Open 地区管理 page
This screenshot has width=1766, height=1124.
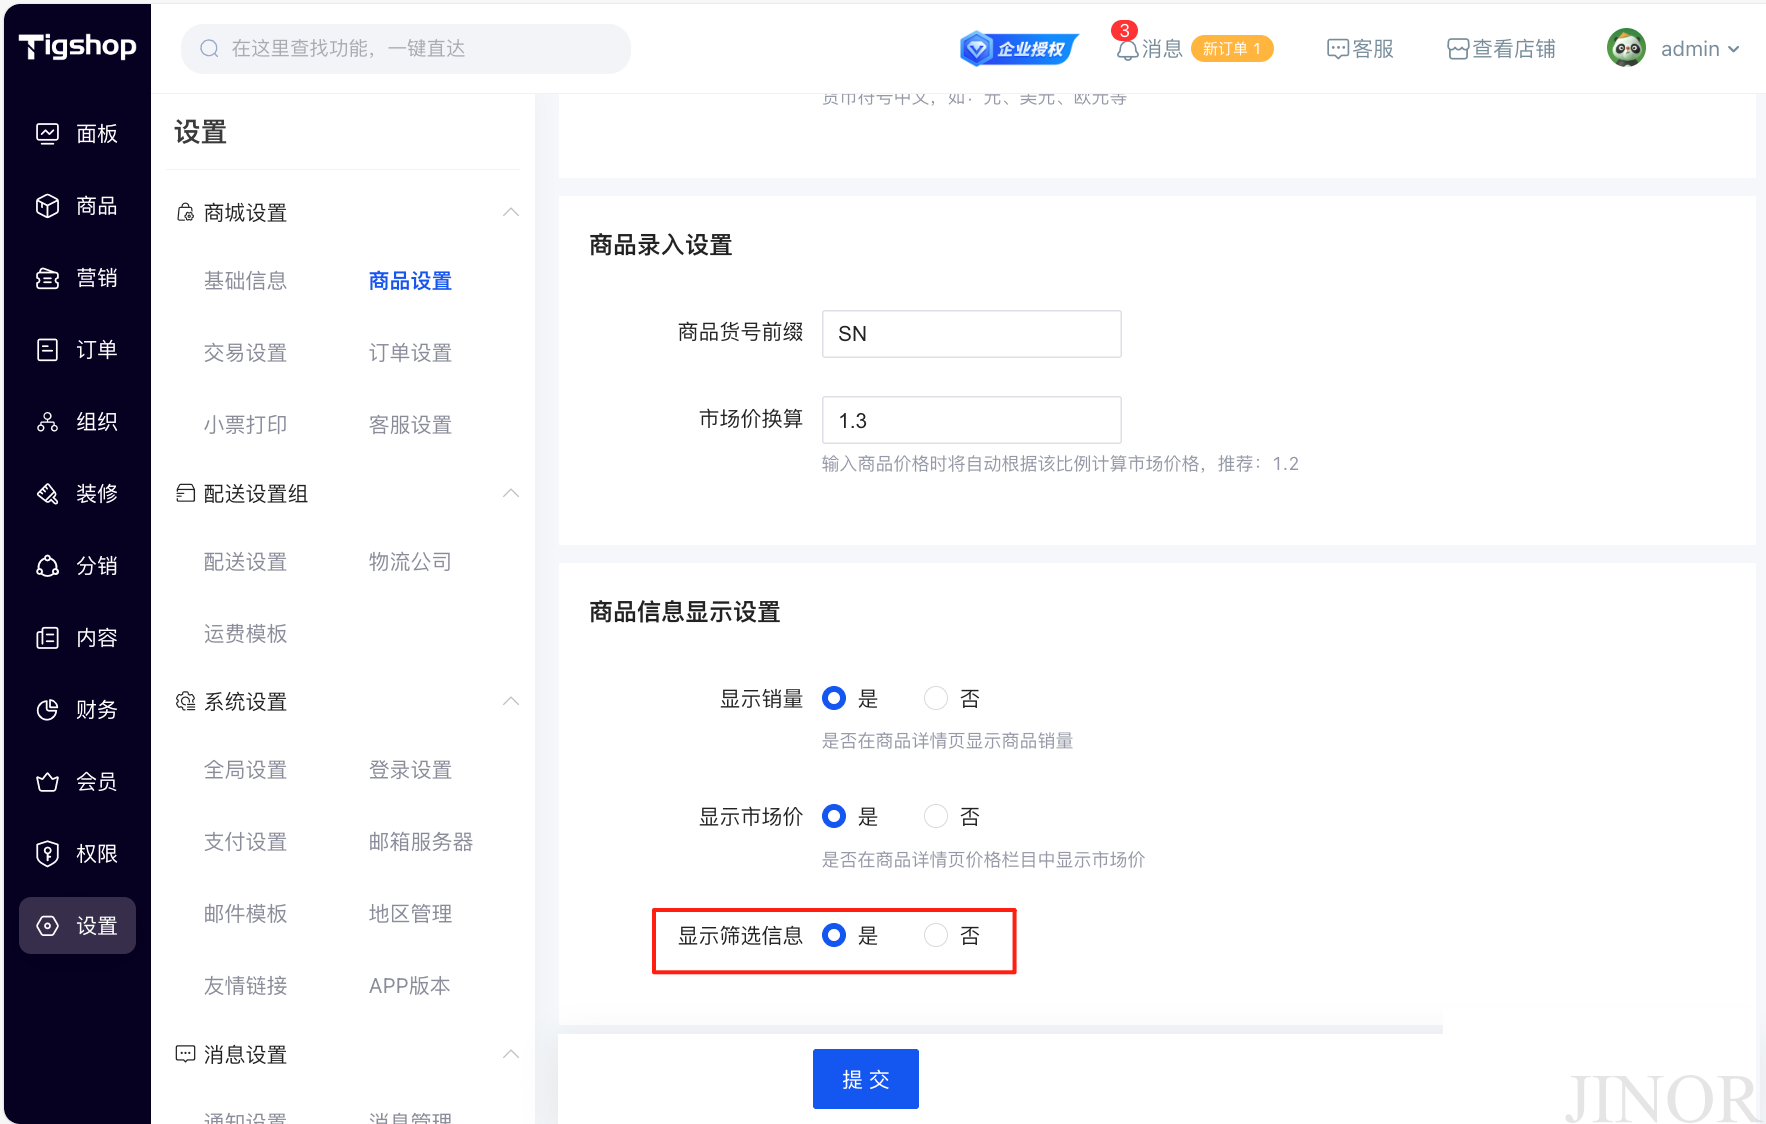(410, 914)
